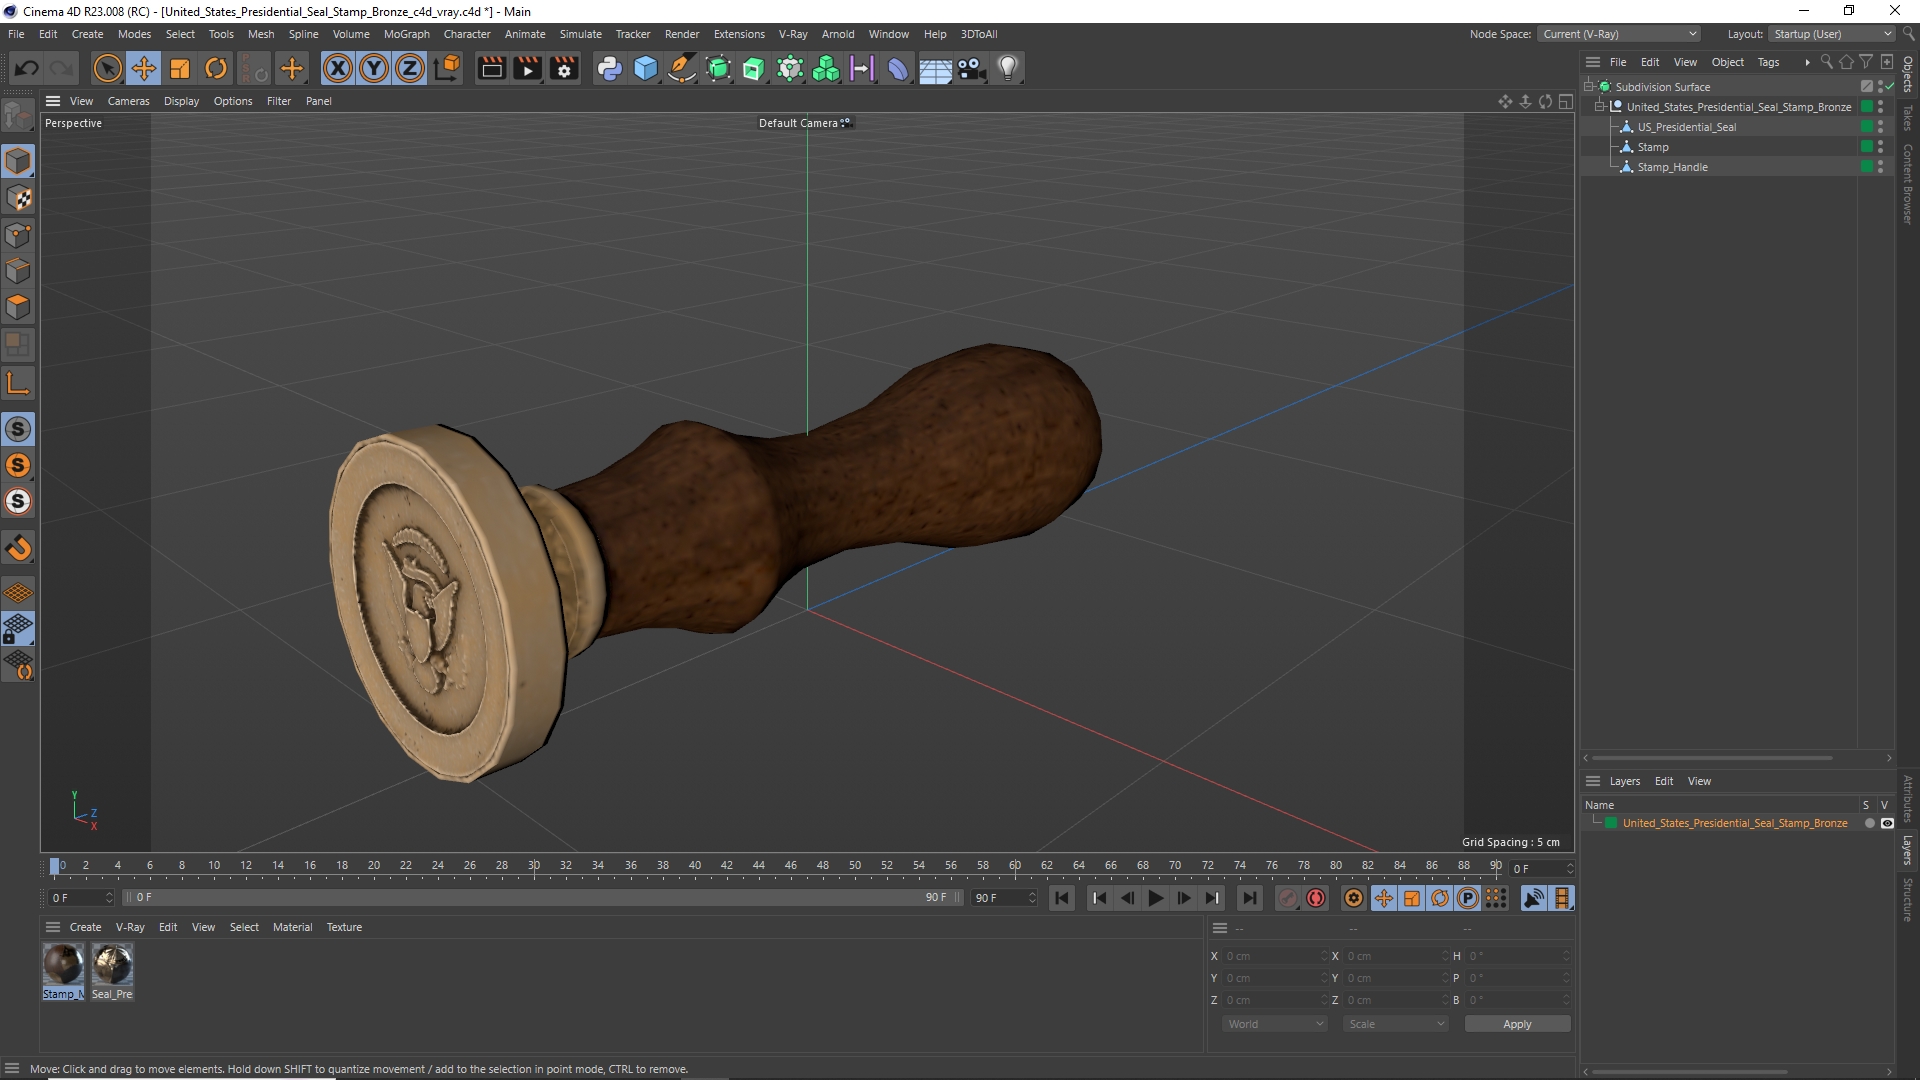Open the Material manager Create menu

85,927
